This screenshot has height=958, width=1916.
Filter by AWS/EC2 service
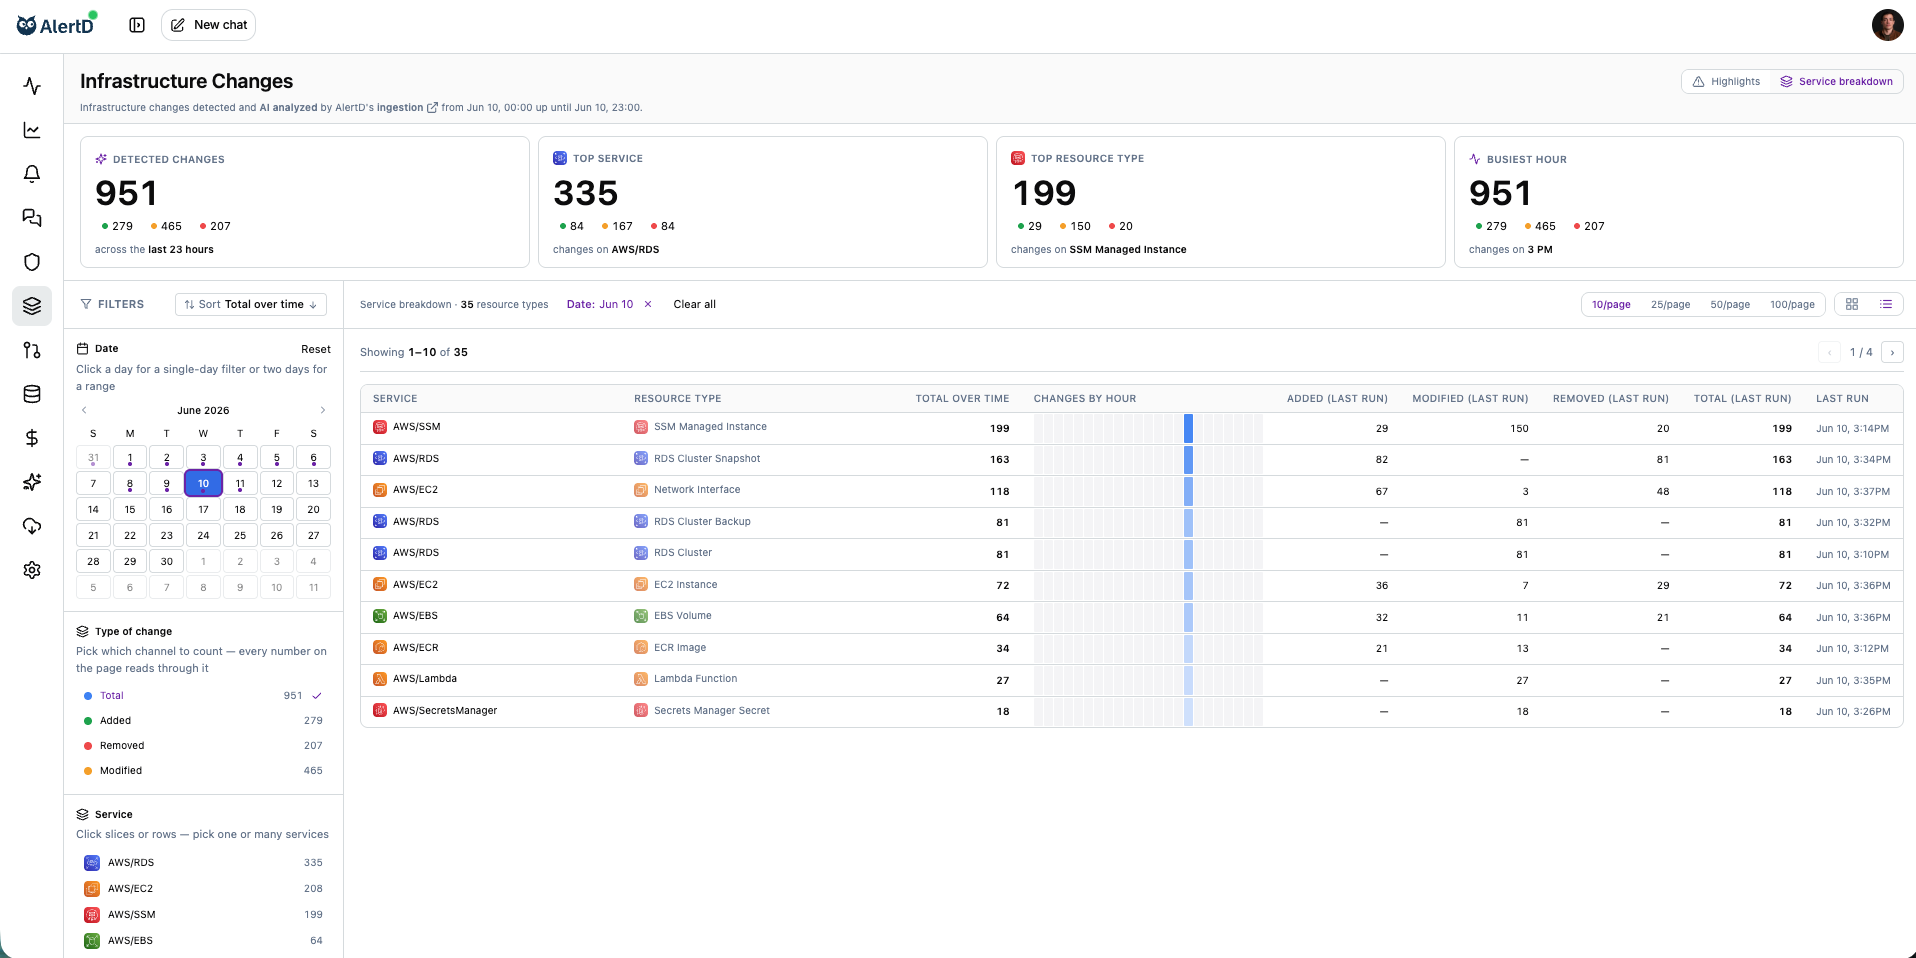(x=203, y=889)
